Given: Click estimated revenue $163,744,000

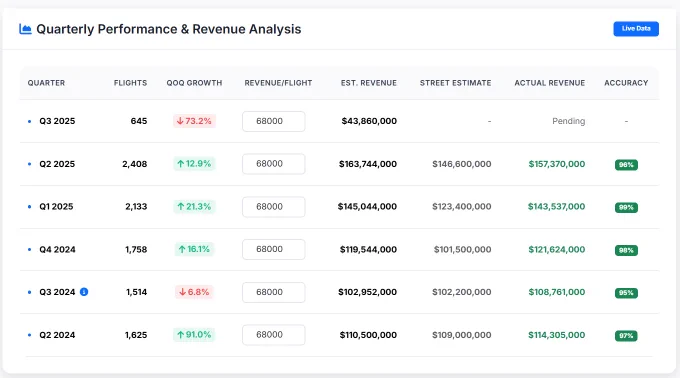Looking at the screenshot, I should click(368, 164).
